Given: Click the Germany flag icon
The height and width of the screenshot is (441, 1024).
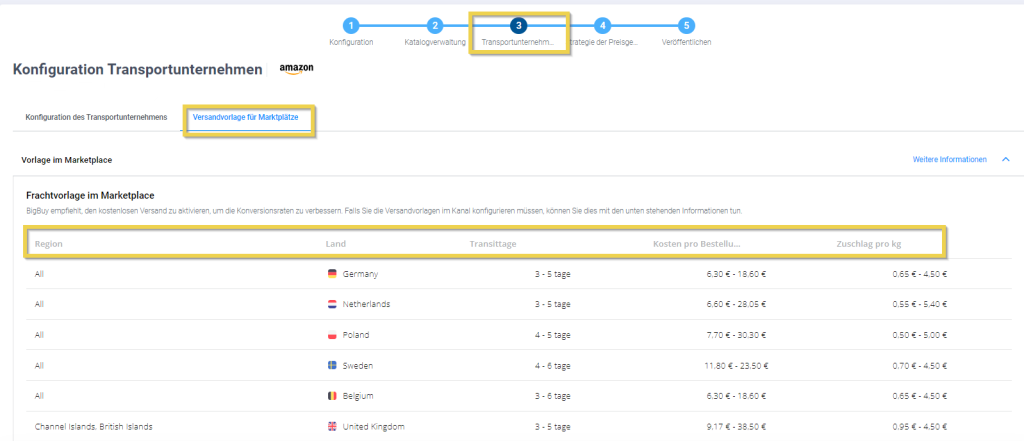Looking at the screenshot, I should click(x=333, y=273).
